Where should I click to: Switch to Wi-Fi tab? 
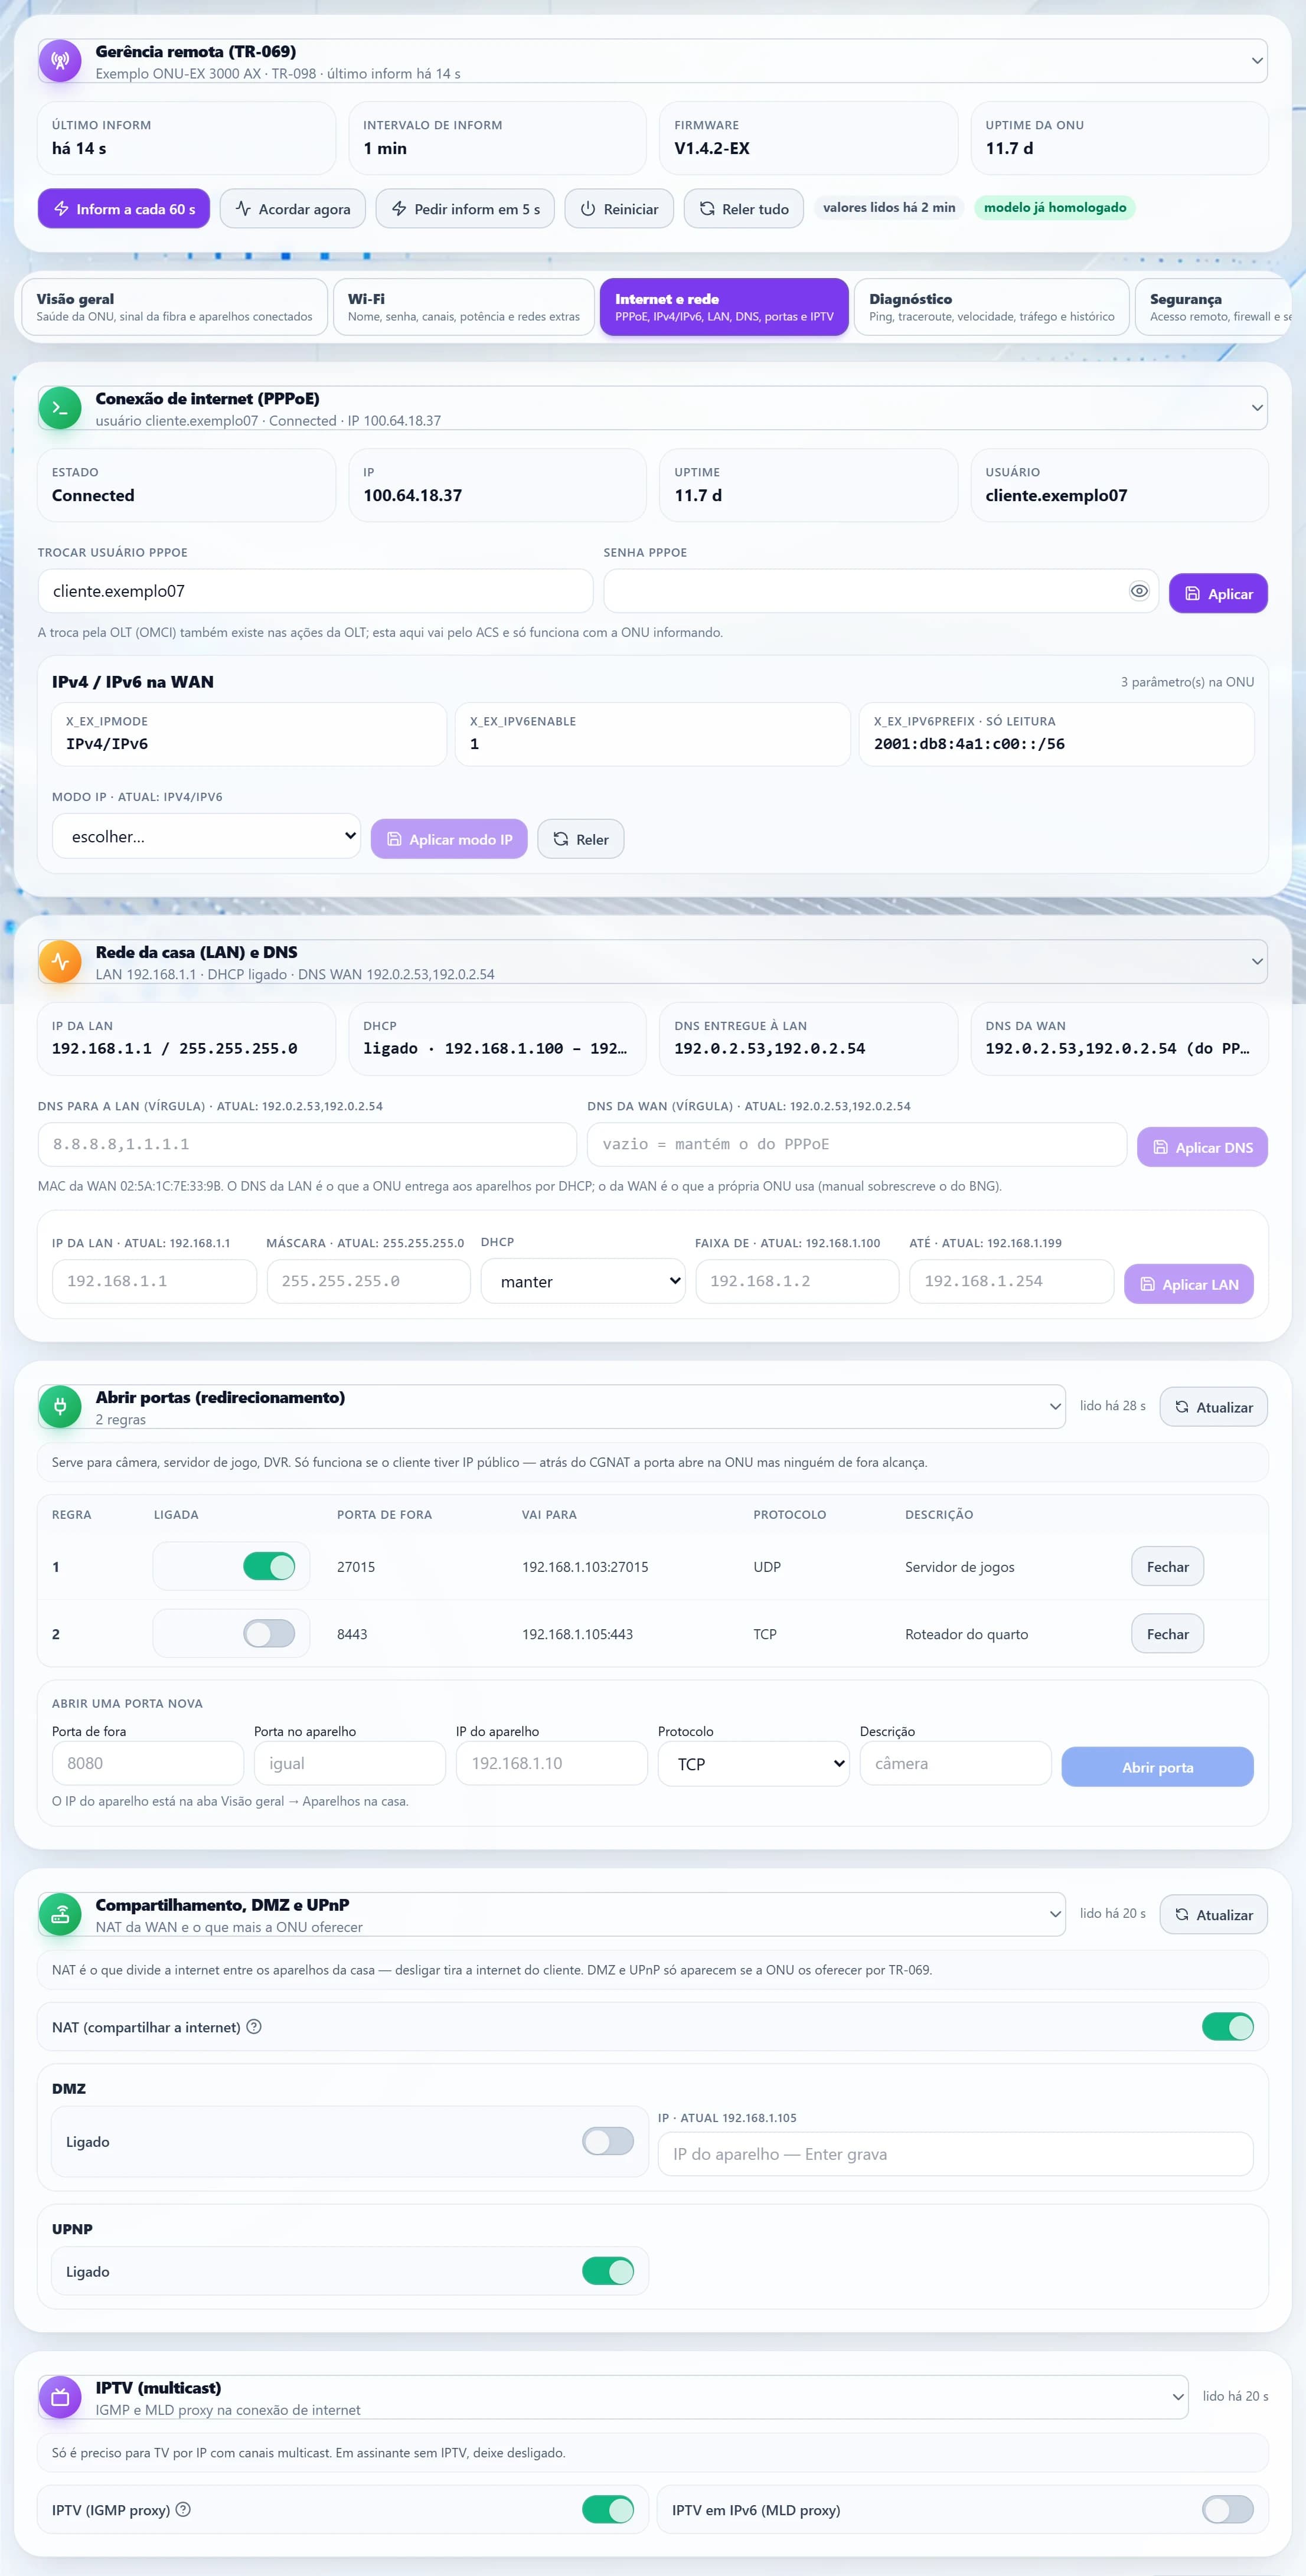464,306
